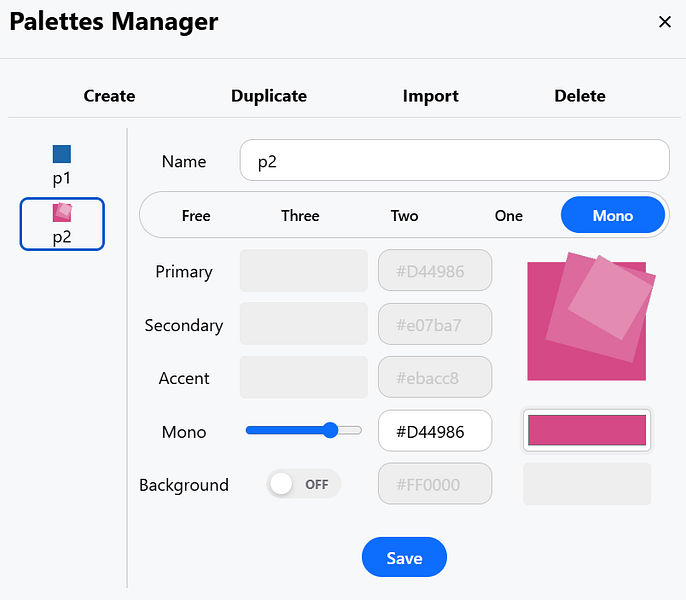
Task: Click the disabled Secondary color swatch
Action: 304,324
